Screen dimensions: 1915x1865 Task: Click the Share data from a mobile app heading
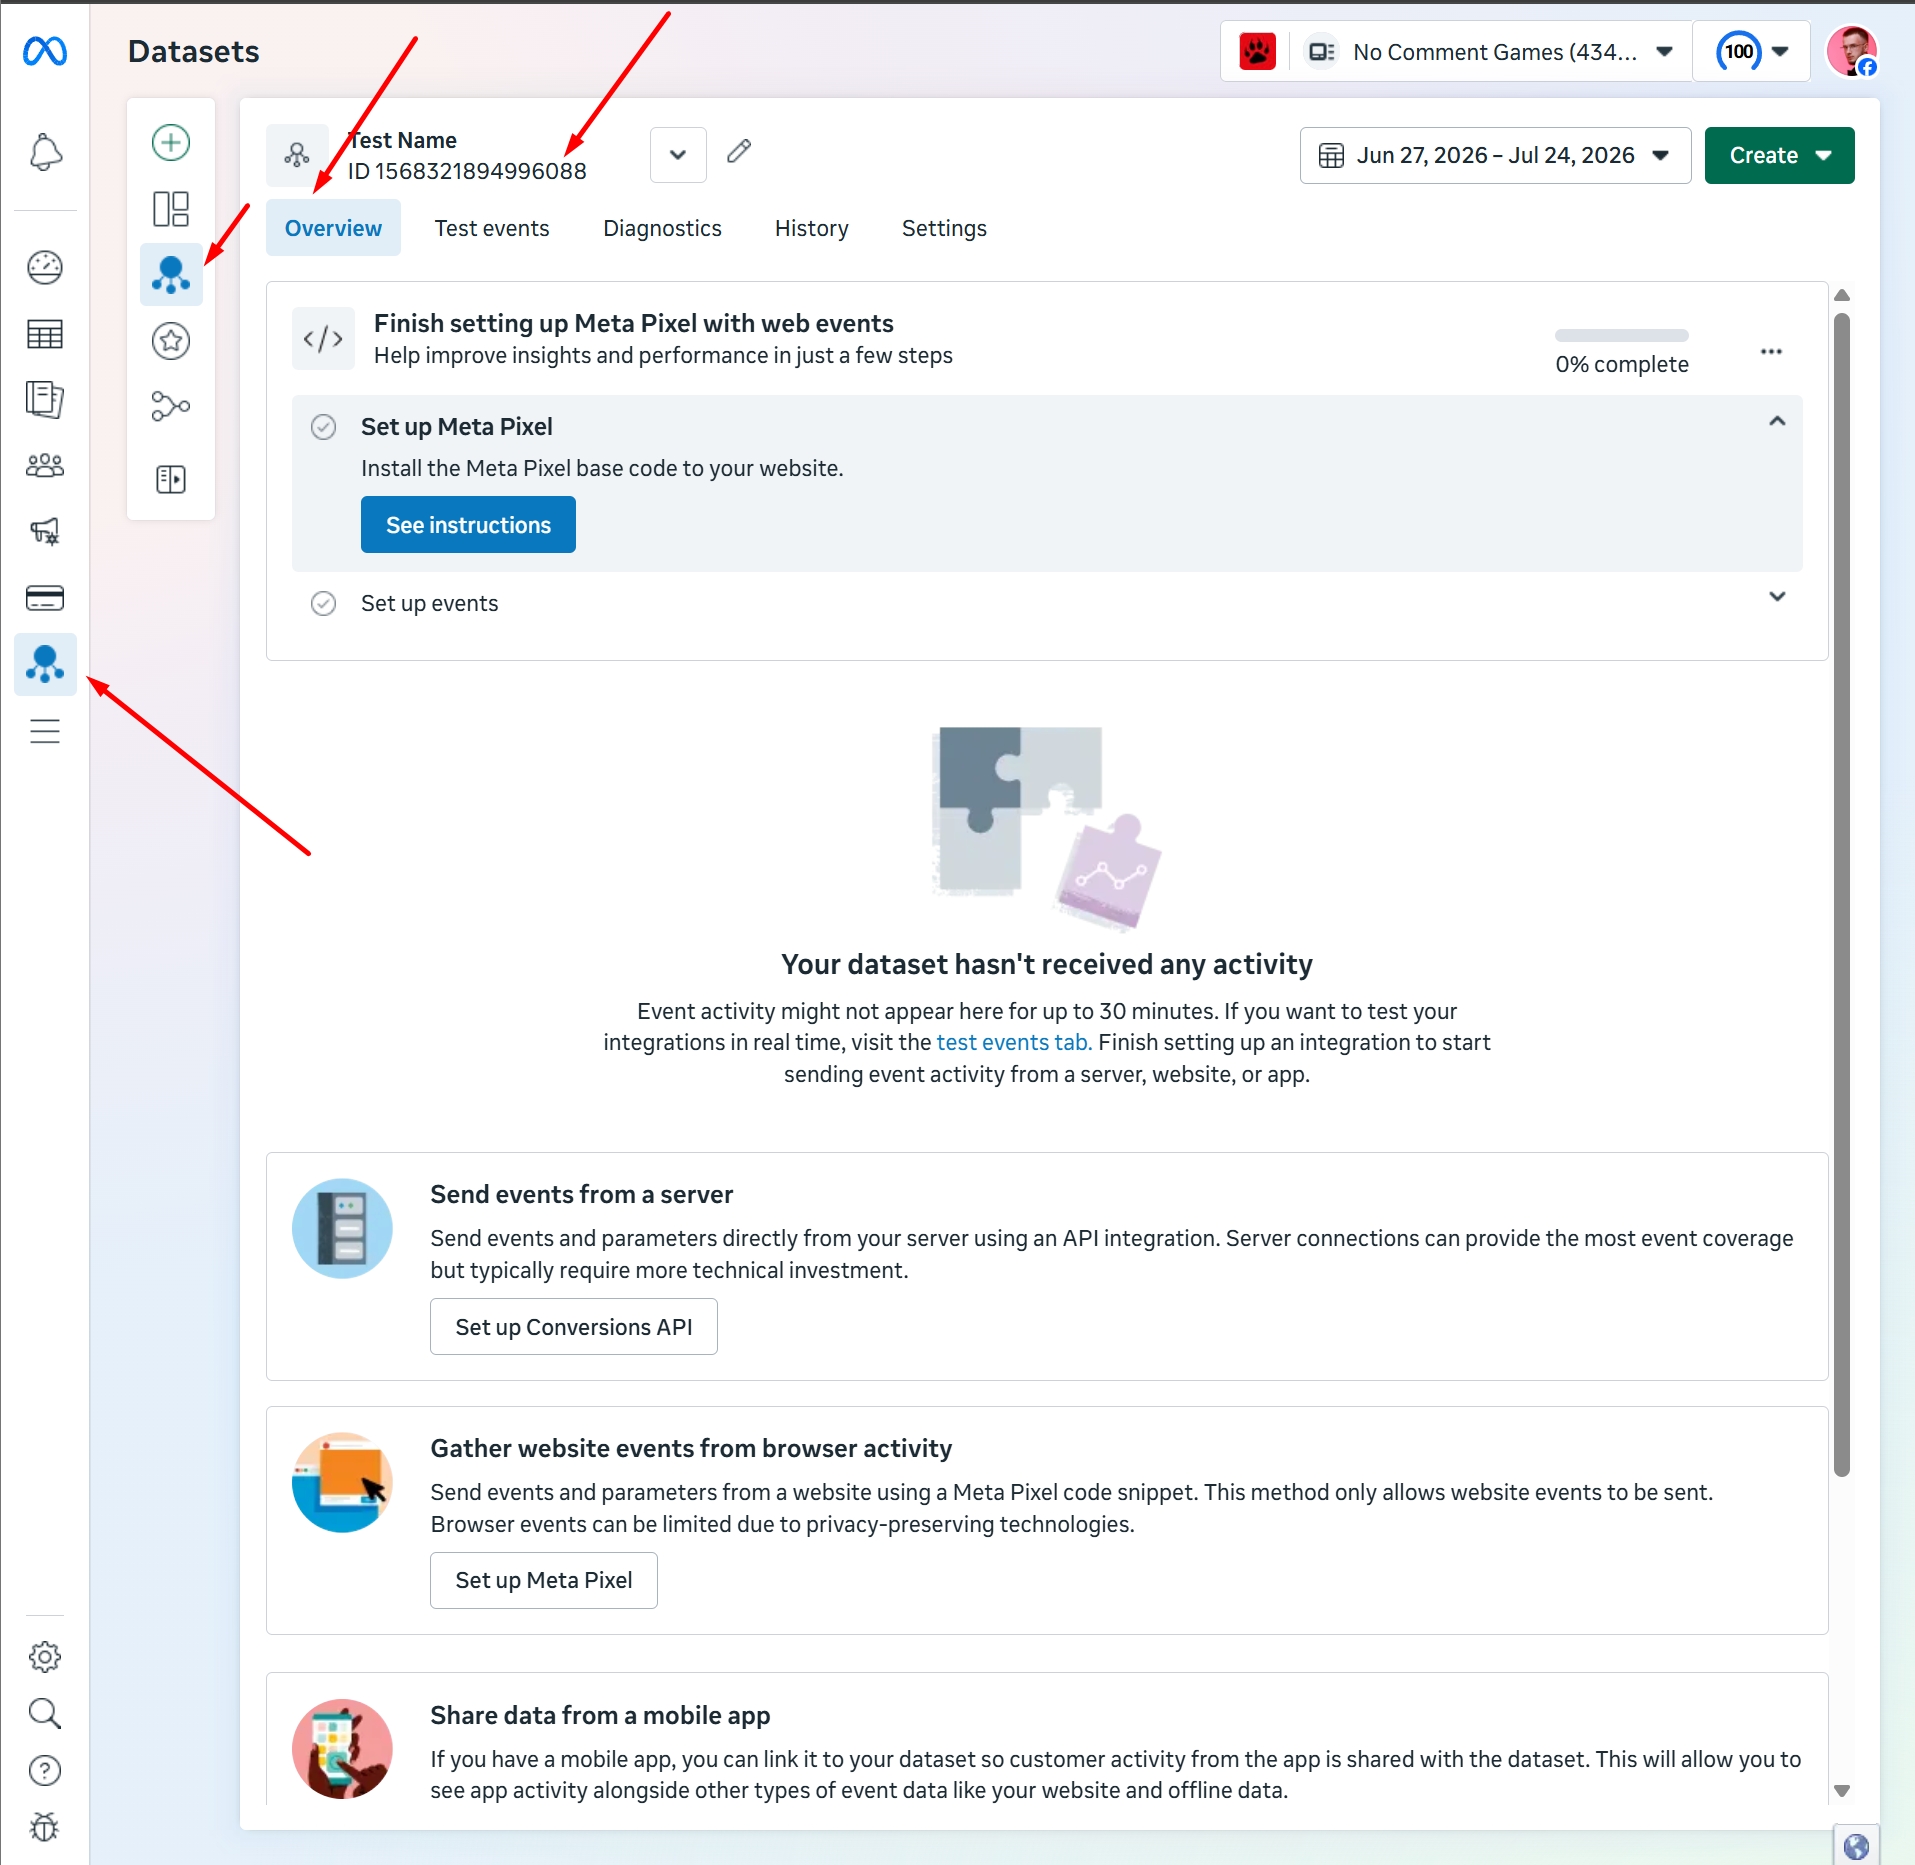[x=600, y=1715]
